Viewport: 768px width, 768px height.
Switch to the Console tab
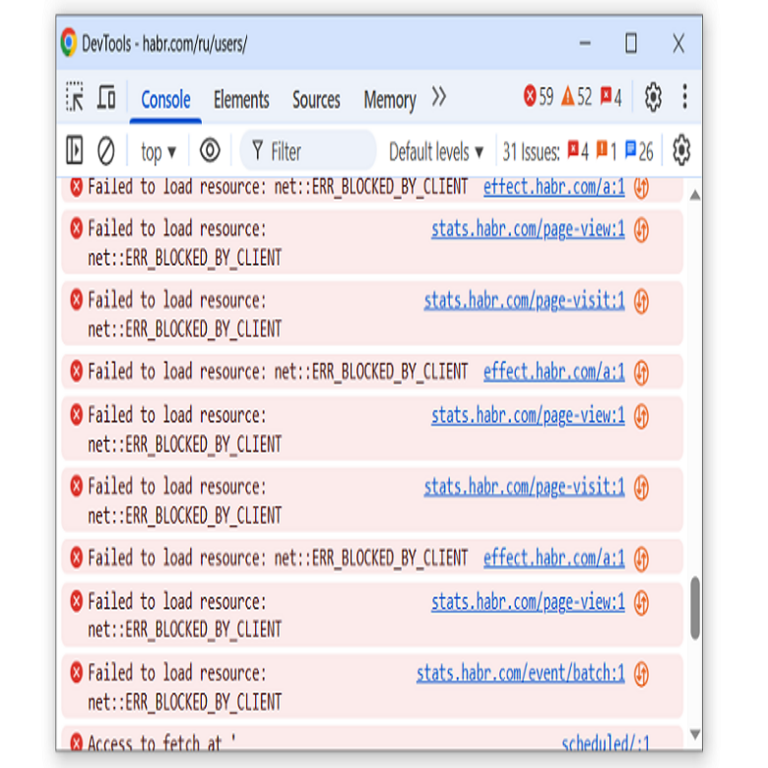coord(166,99)
